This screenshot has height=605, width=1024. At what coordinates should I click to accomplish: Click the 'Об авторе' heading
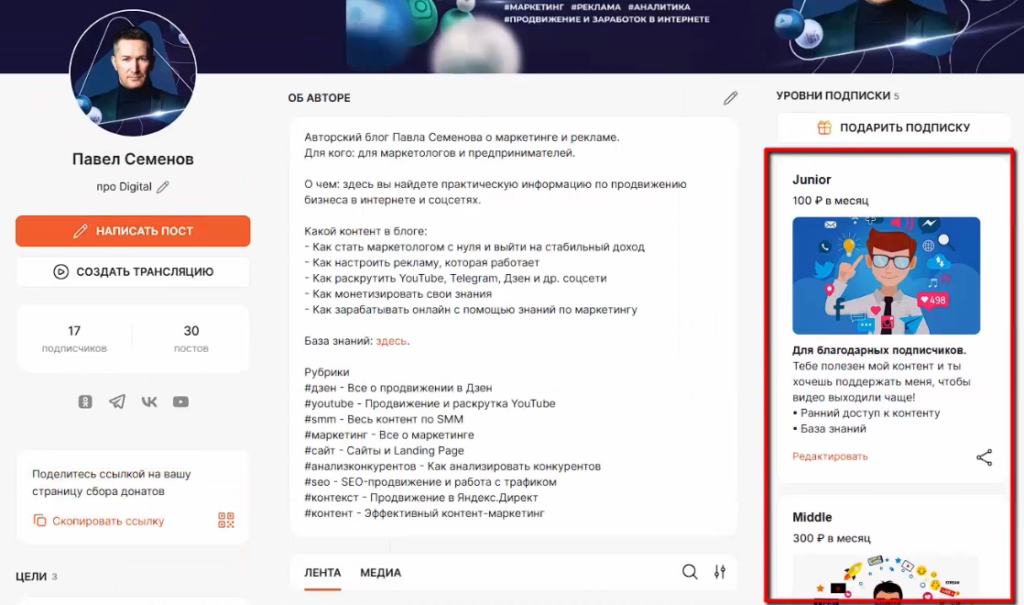pos(319,98)
